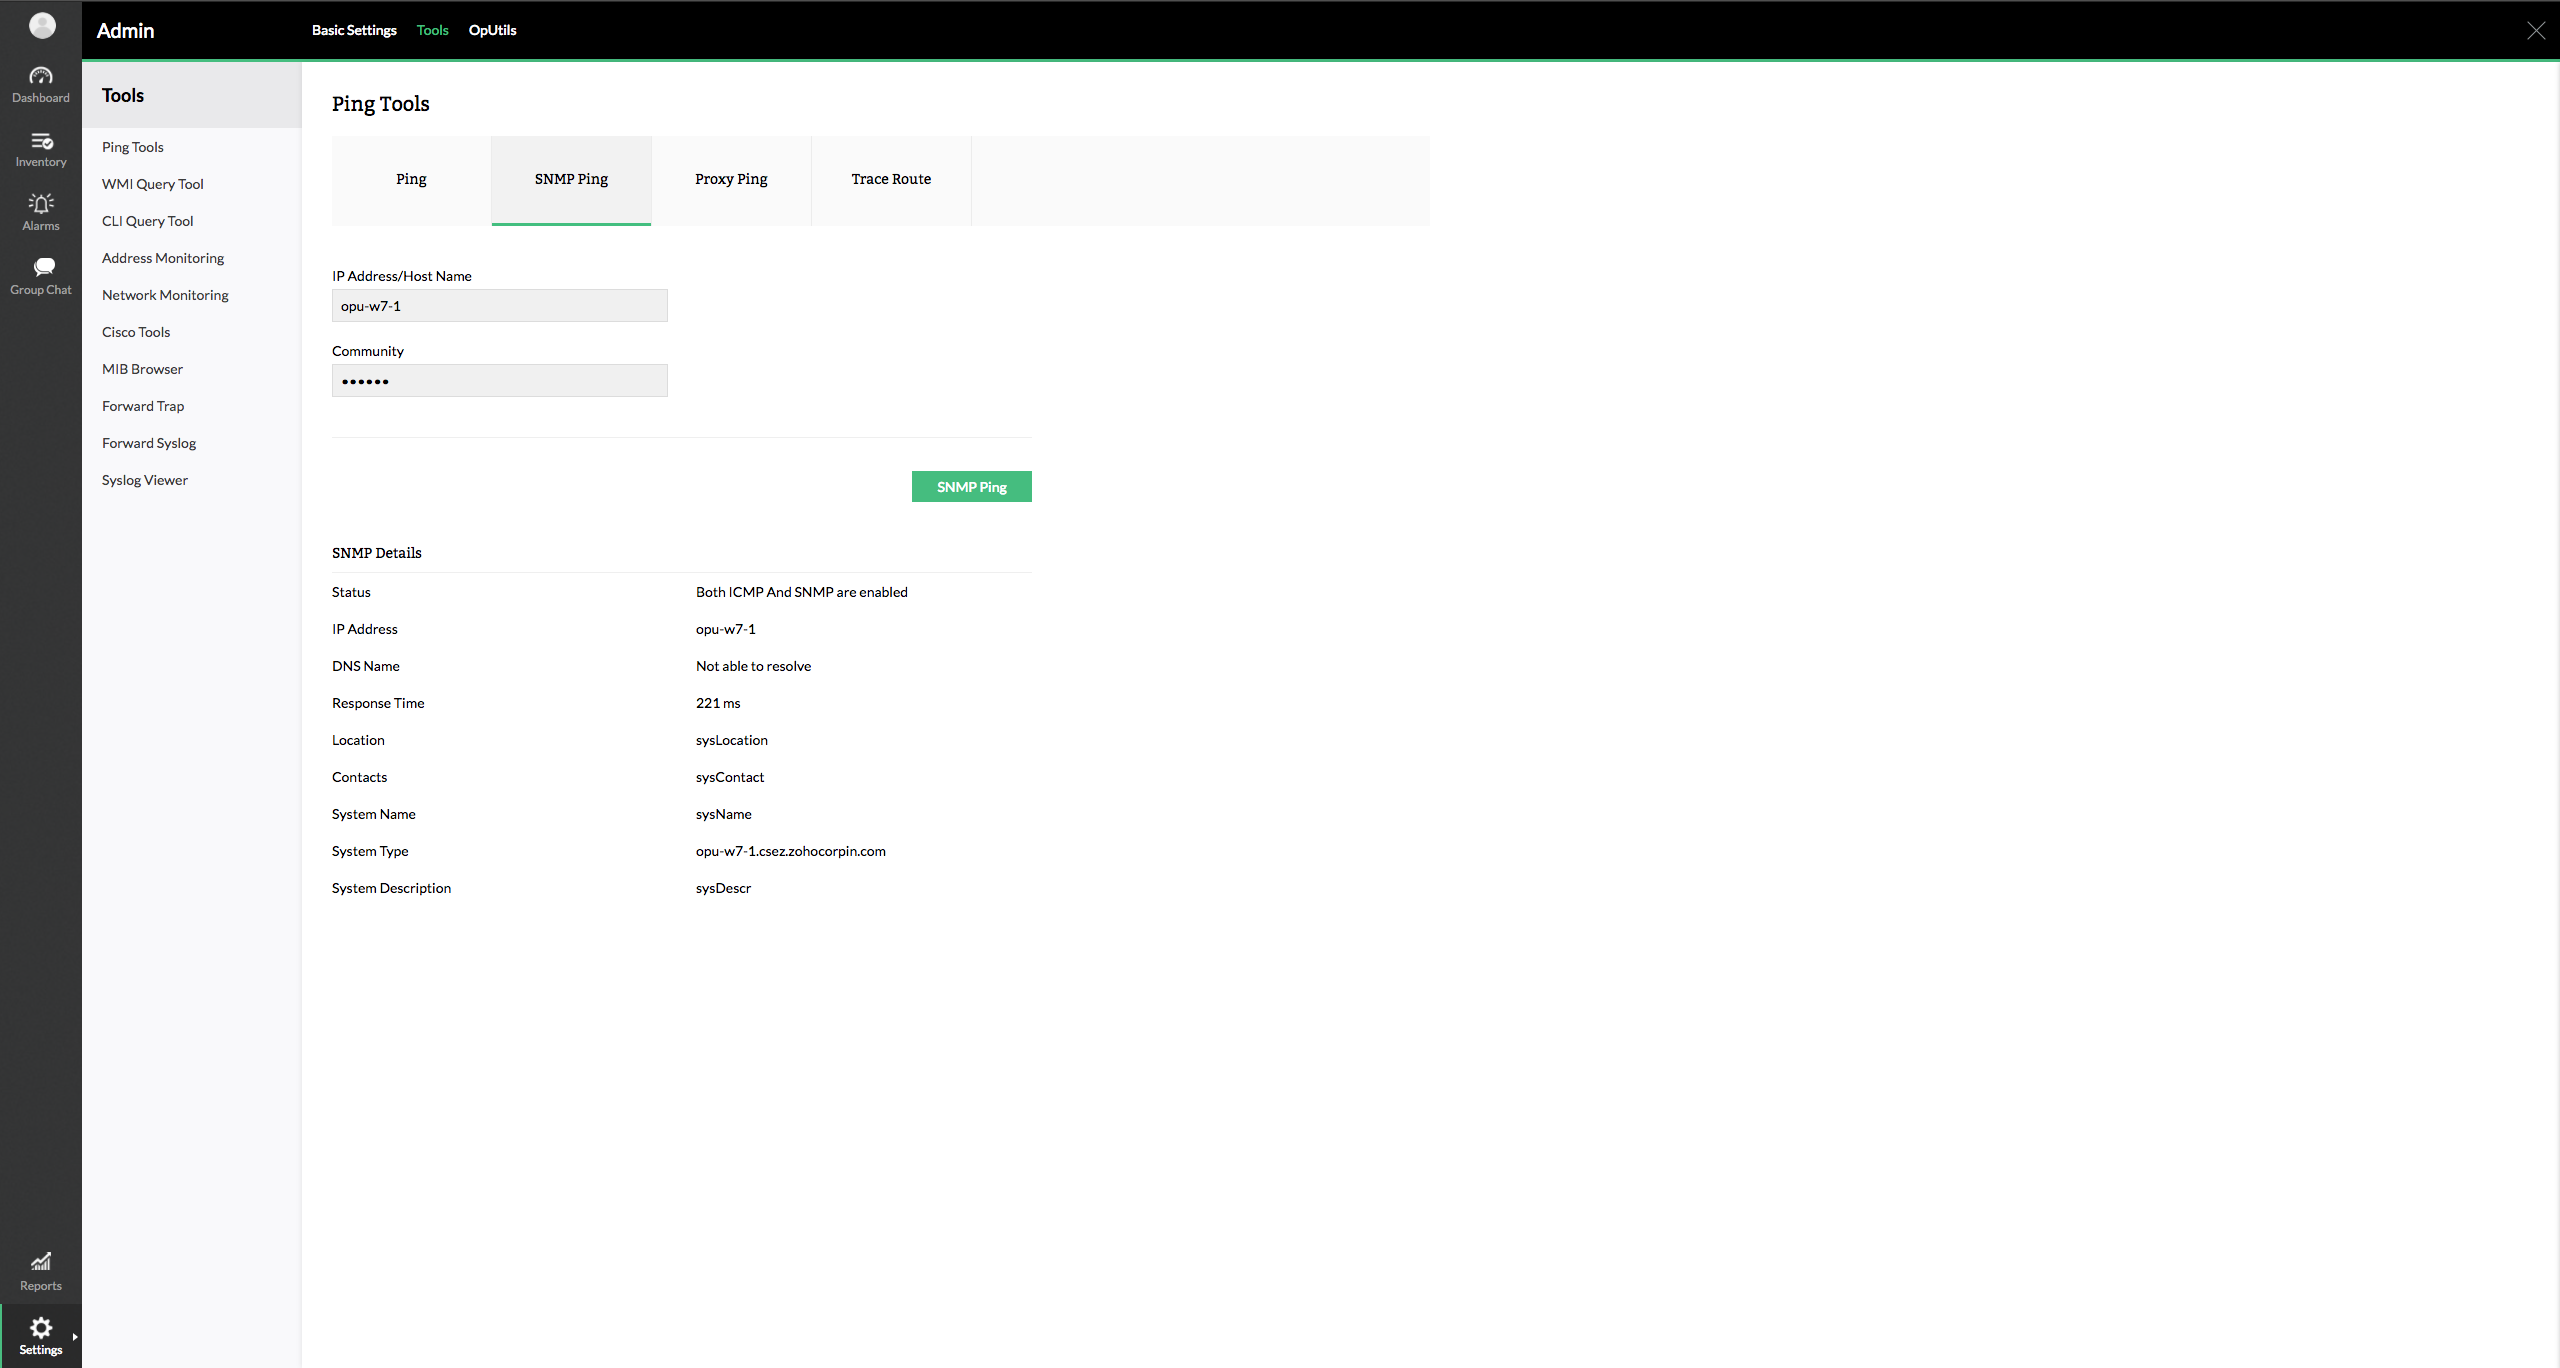The height and width of the screenshot is (1368, 2560).
Task: Close the Admin panel X icon
Action: [x=2536, y=31]
